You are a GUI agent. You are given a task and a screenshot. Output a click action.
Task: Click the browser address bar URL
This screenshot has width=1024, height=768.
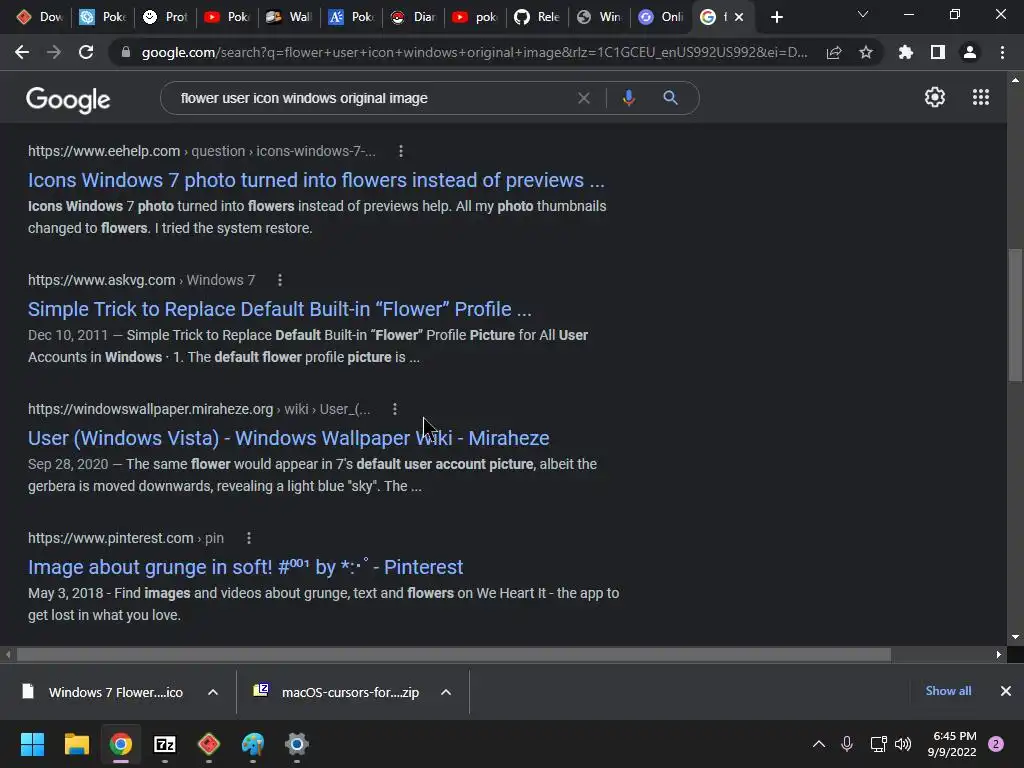[x=475, y=52]
